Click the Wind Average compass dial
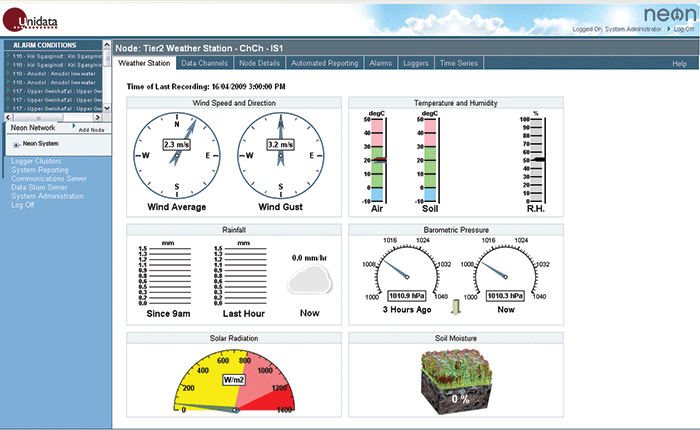Image resolution: width=700 pixels, height=430 pixels. click(176, 155)
